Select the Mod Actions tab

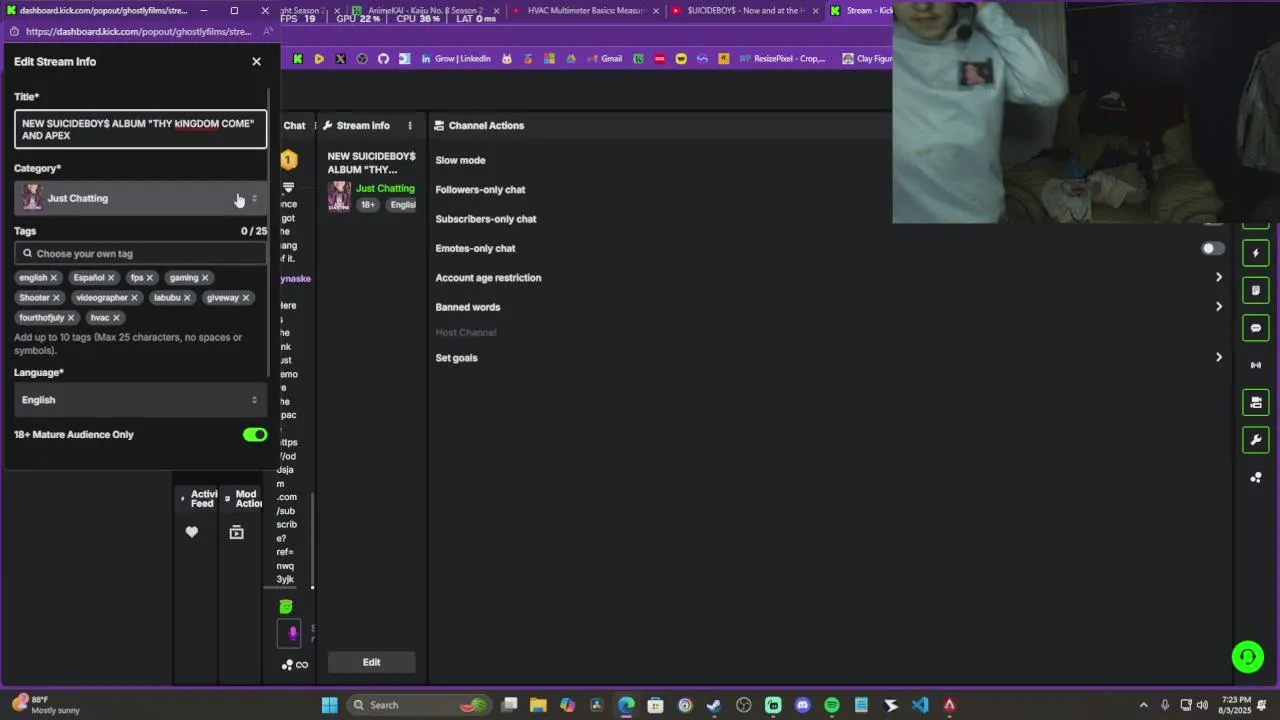tap(248, 498)
